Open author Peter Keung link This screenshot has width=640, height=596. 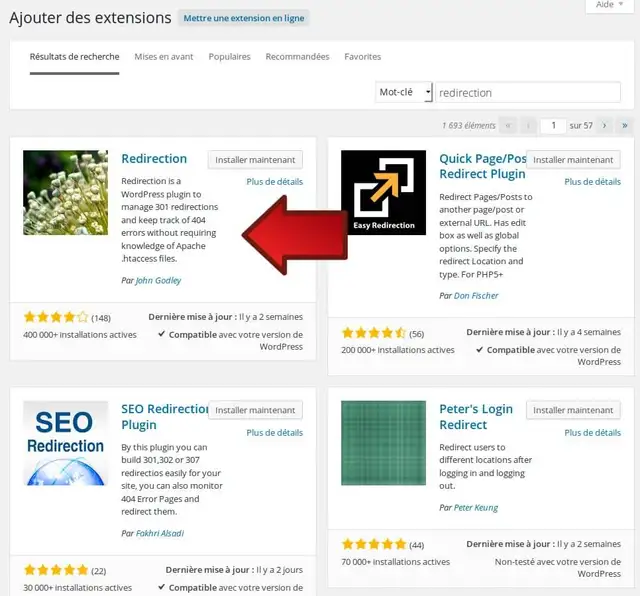tap(476, 507)
